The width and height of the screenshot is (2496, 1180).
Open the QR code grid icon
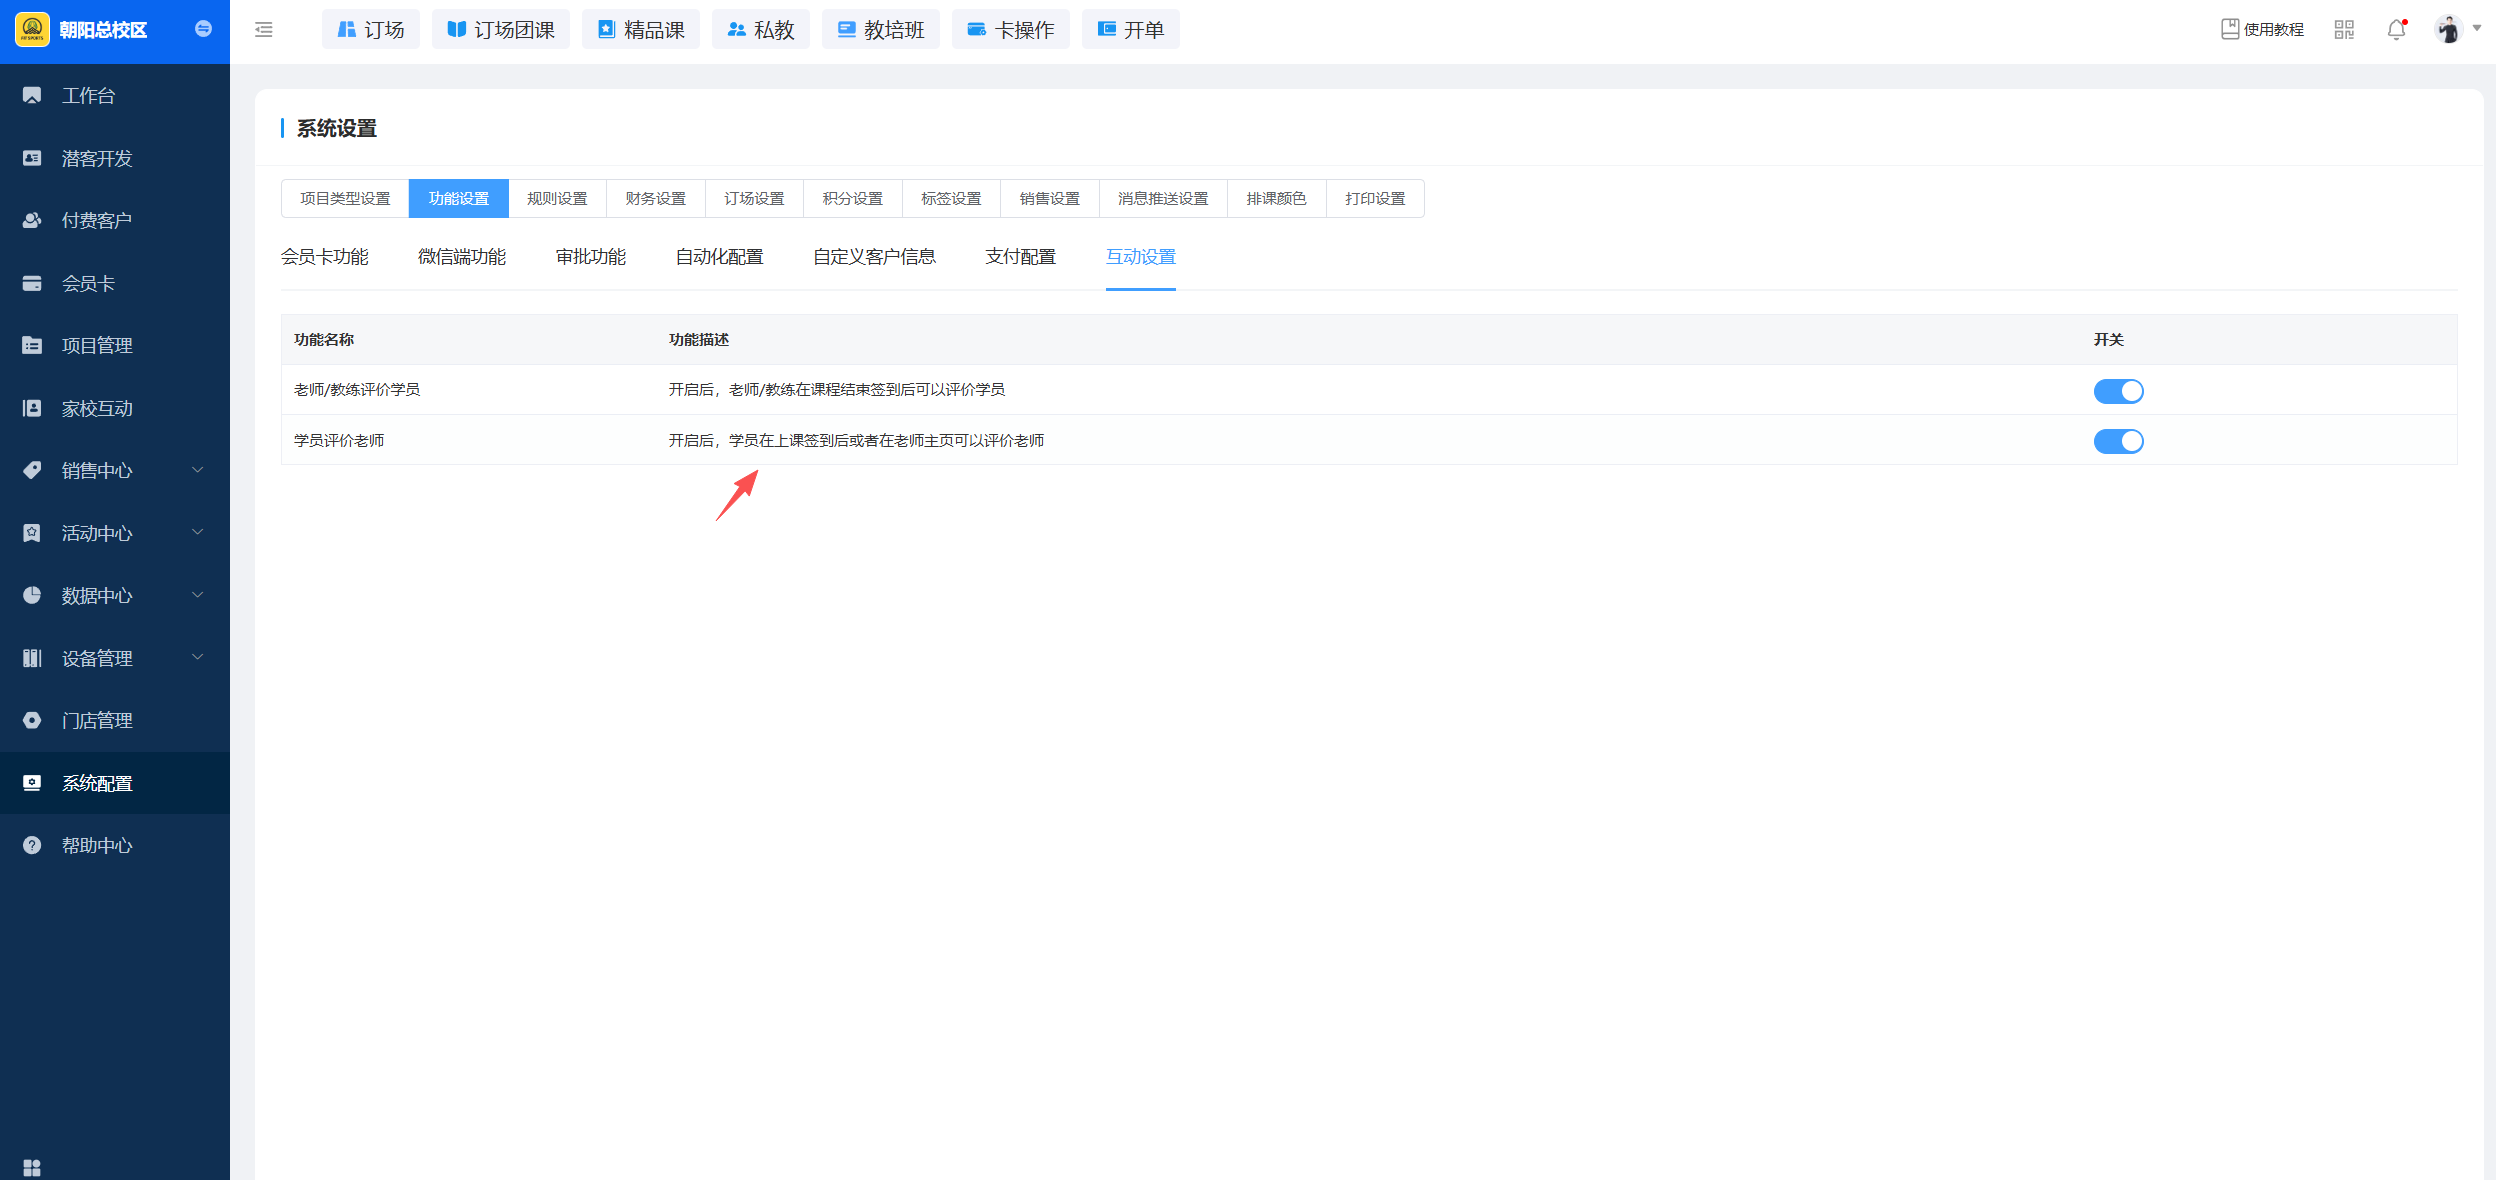point(2344,30)
